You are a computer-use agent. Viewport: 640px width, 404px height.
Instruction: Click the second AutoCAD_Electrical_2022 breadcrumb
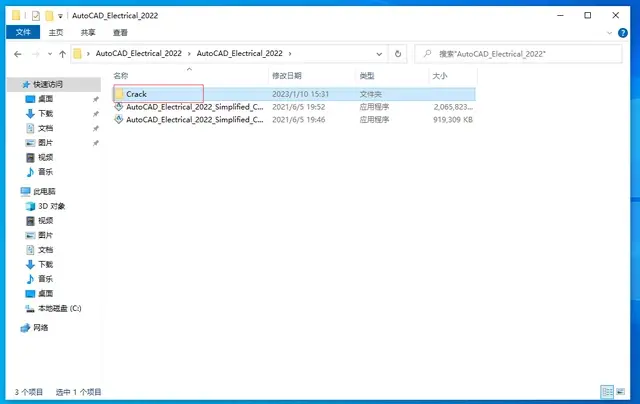(x=240, y=53)
